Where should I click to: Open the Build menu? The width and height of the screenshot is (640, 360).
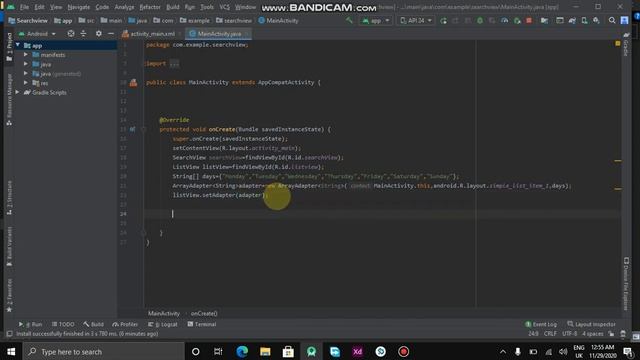click(x=173, y=7)
